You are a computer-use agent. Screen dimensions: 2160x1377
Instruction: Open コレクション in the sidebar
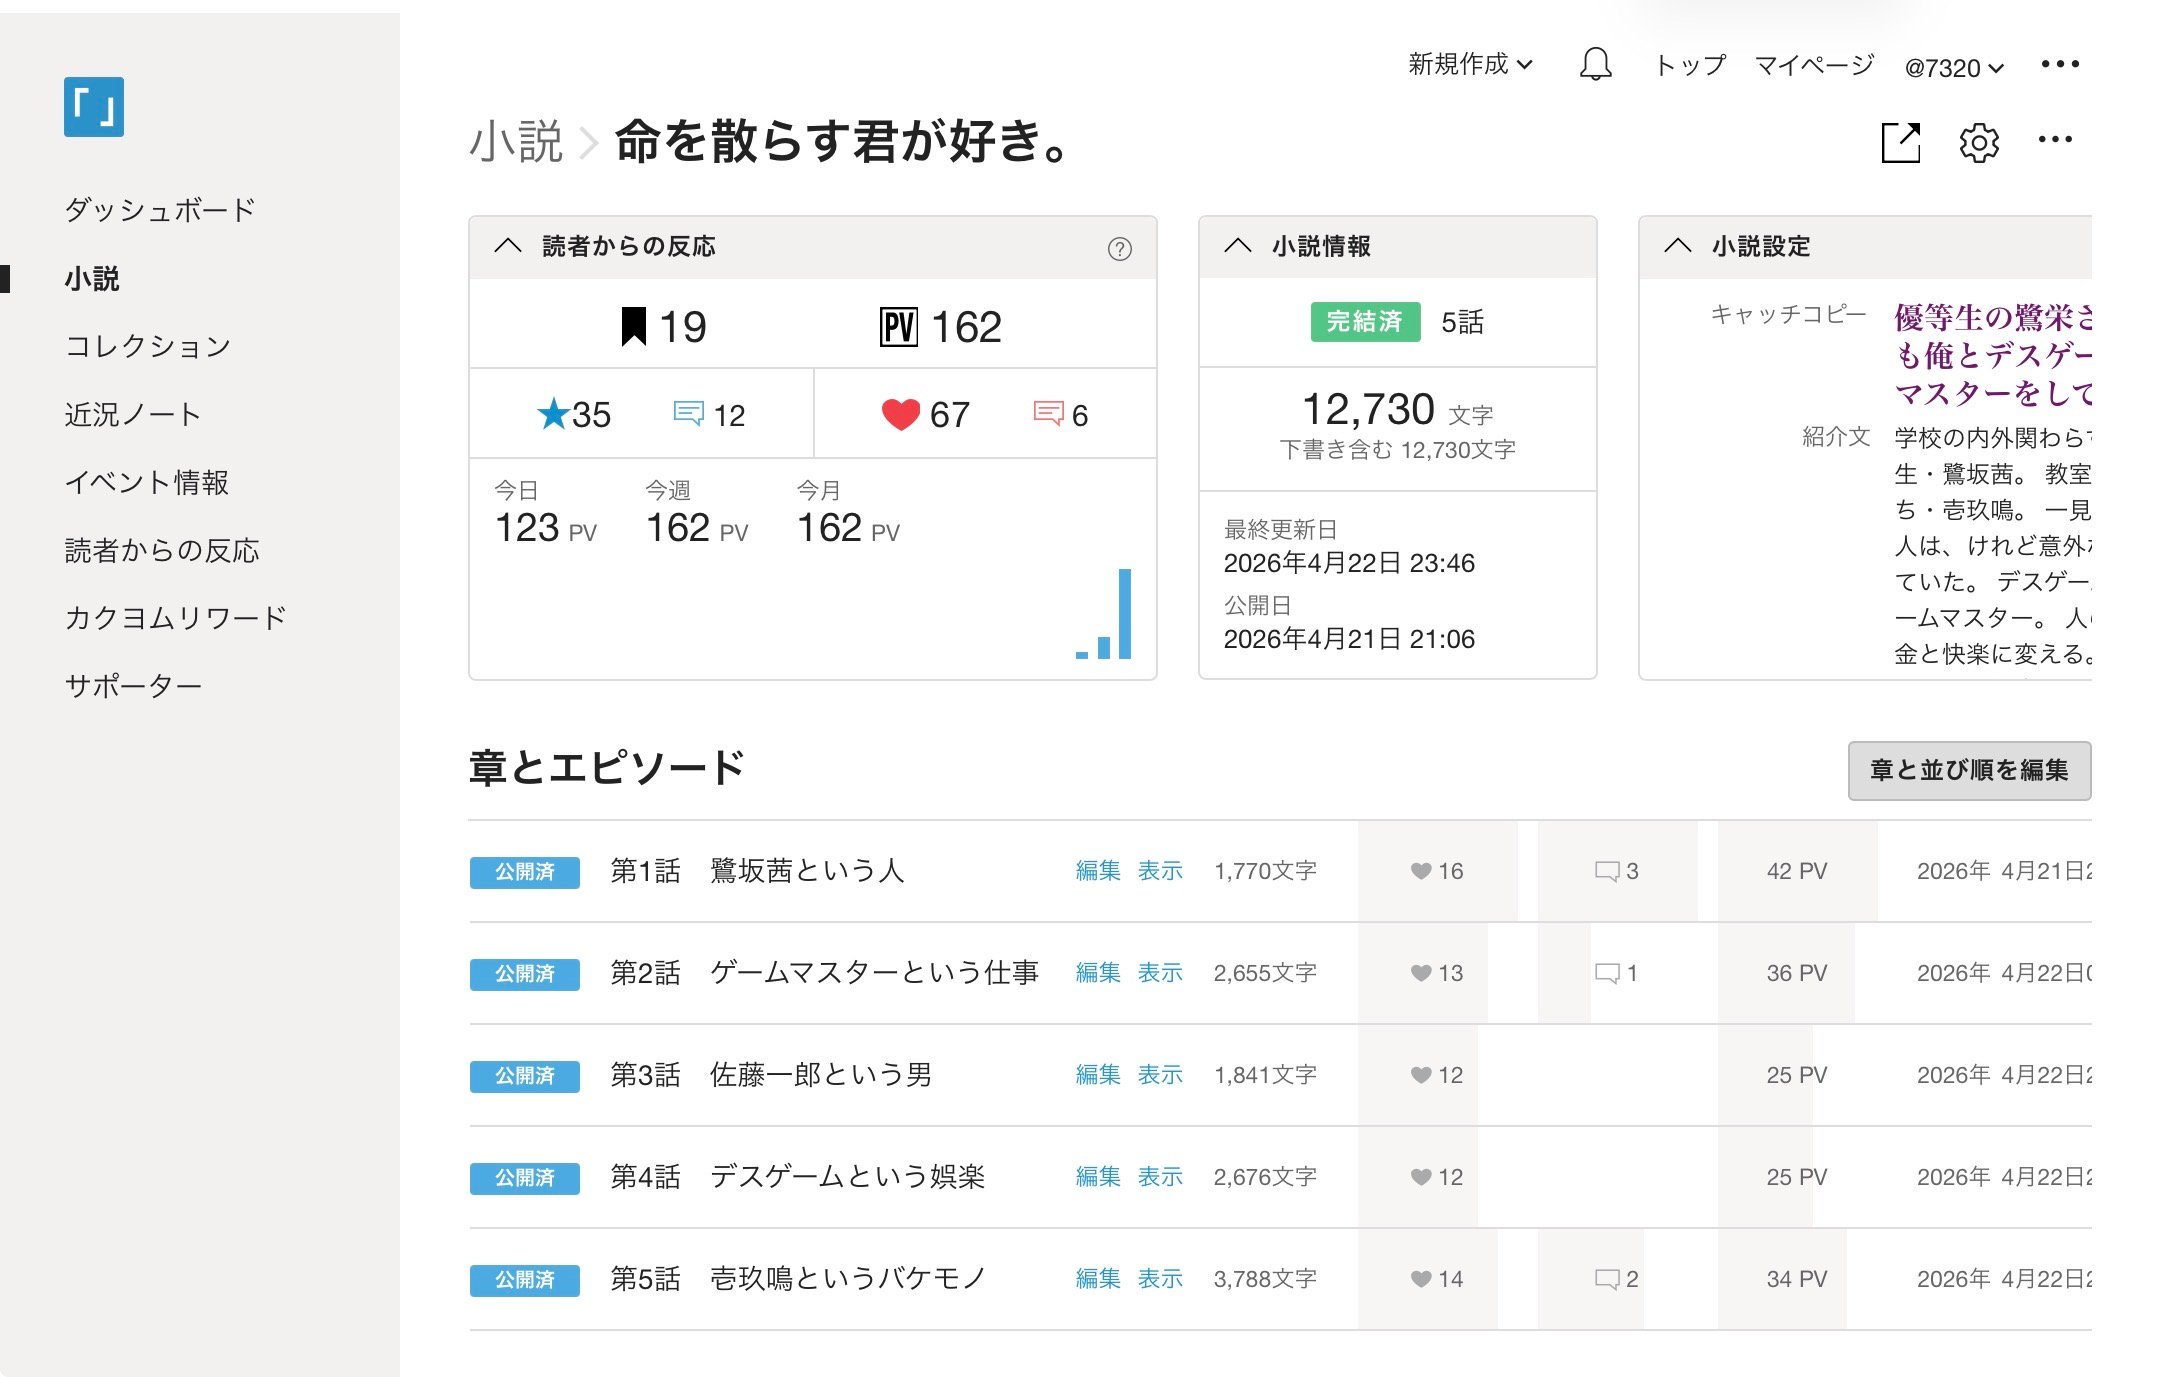pos(148,346)
